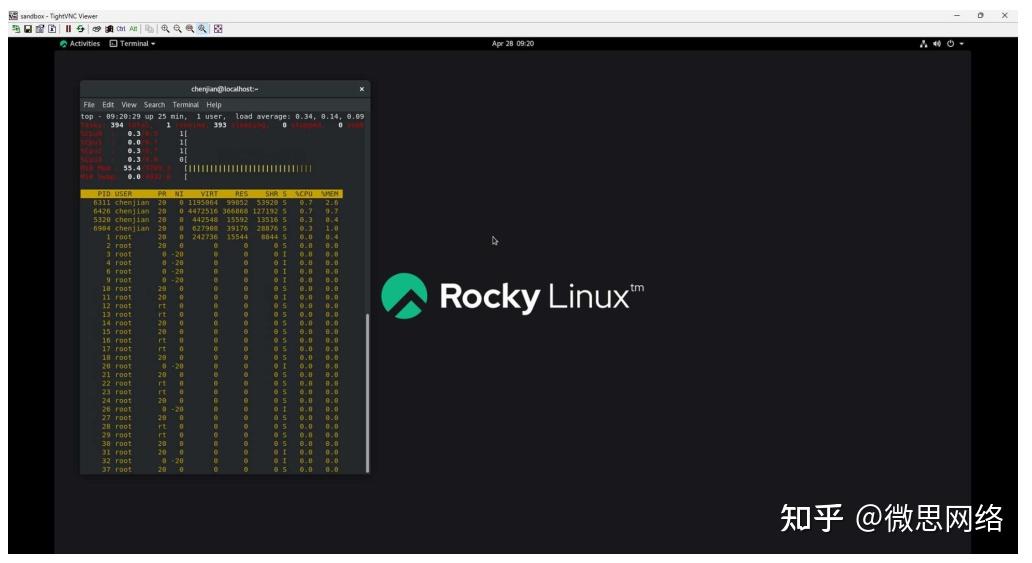Open the terminal's Terminal menu
The image size is (1032, 563).
[x=186, y=105]
